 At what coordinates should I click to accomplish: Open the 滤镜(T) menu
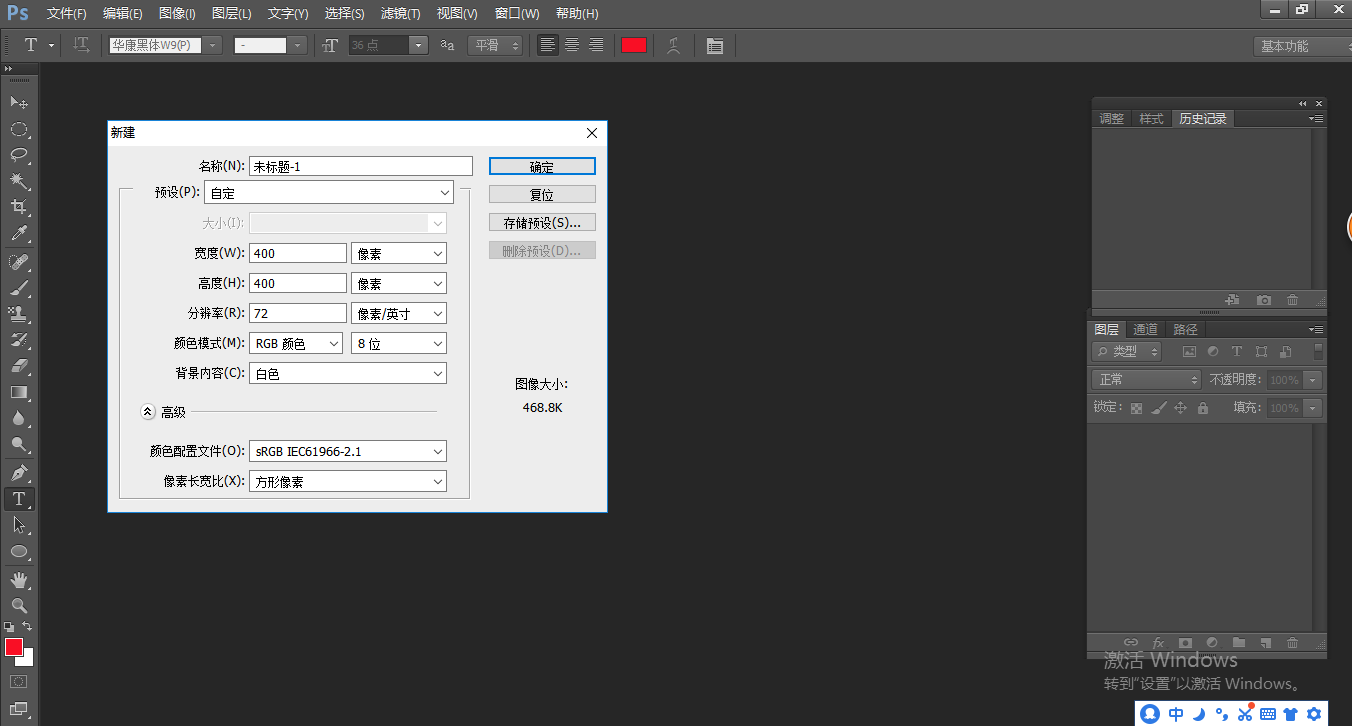pos(400,13)
